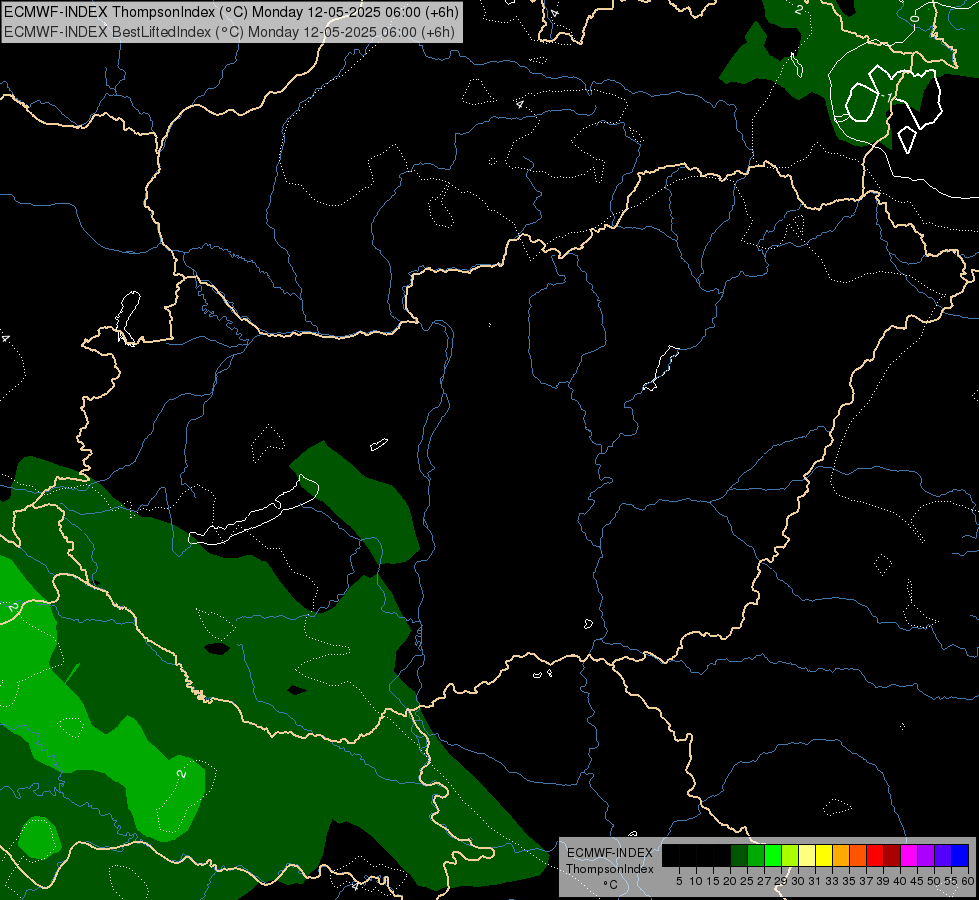The width and height of the screenshot is (979, 900).
Task: Select the pure yellow 31–33 legend swatch
Action: click(x=824, y=855)
